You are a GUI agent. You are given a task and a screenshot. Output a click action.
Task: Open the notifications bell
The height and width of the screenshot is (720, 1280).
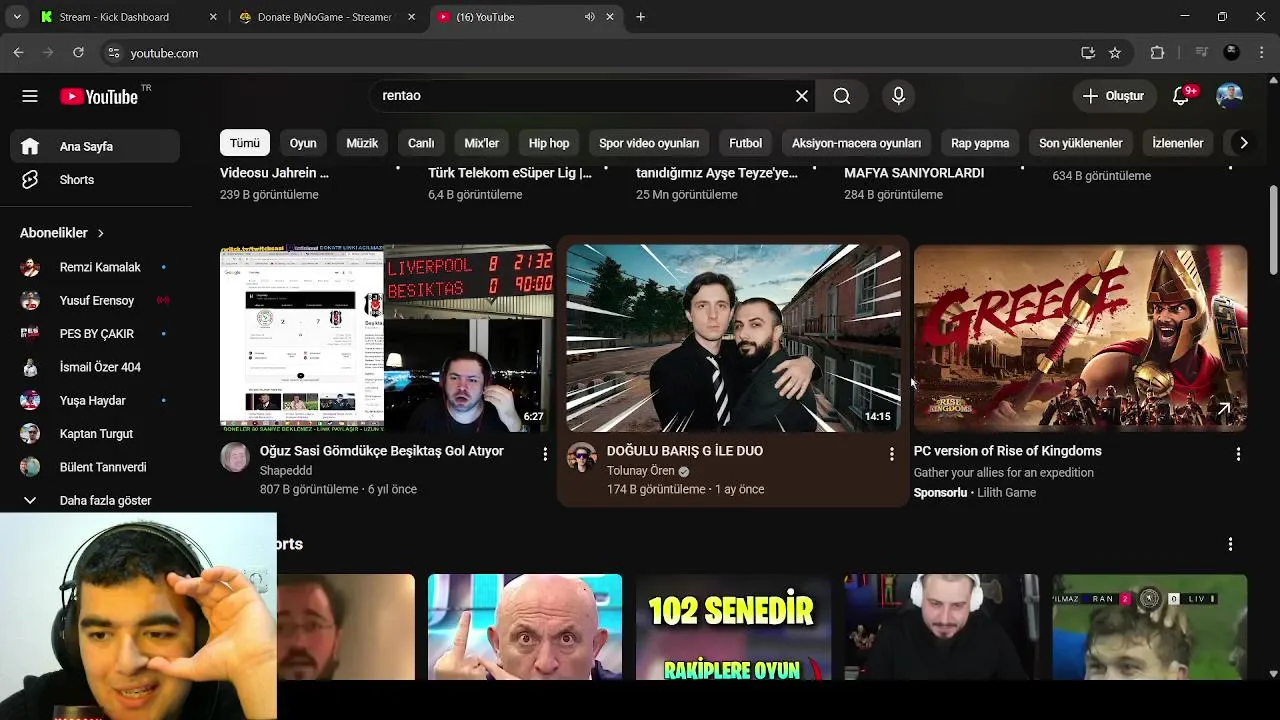pos(1181,96)
